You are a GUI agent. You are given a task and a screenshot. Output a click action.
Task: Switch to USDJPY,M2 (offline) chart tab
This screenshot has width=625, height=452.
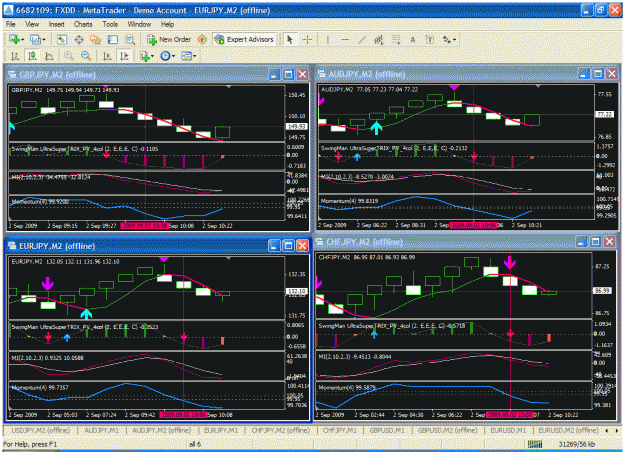pos(41,430)
